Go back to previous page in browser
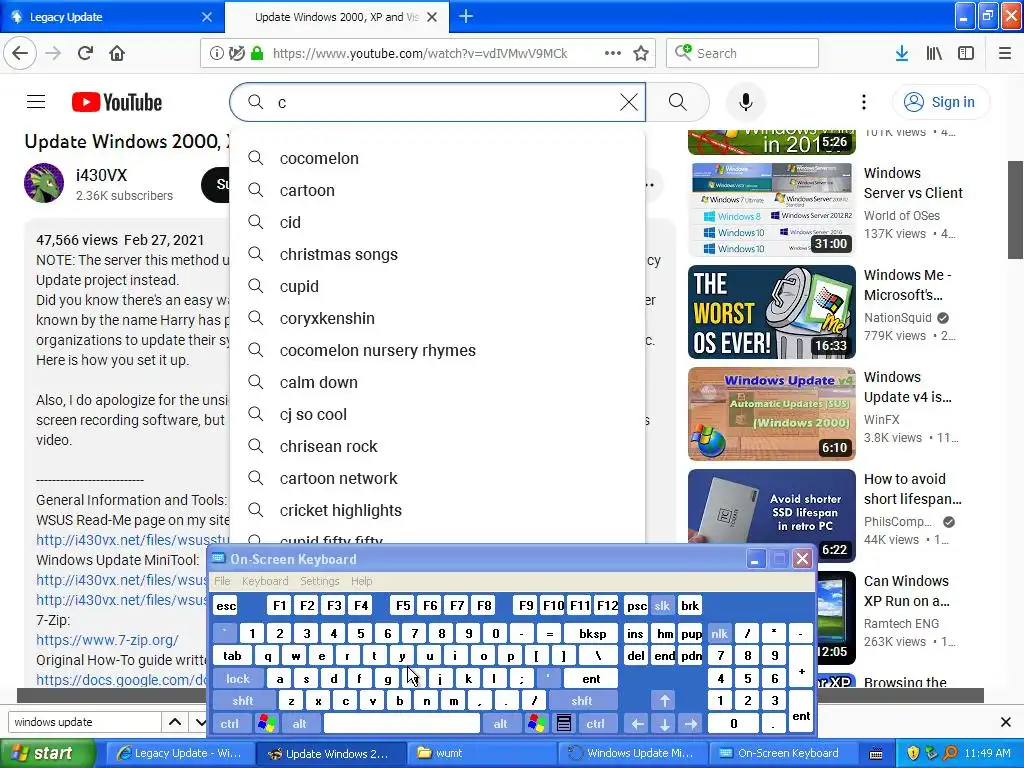The width and height of the screenshot is (1024, 768). 20,54
